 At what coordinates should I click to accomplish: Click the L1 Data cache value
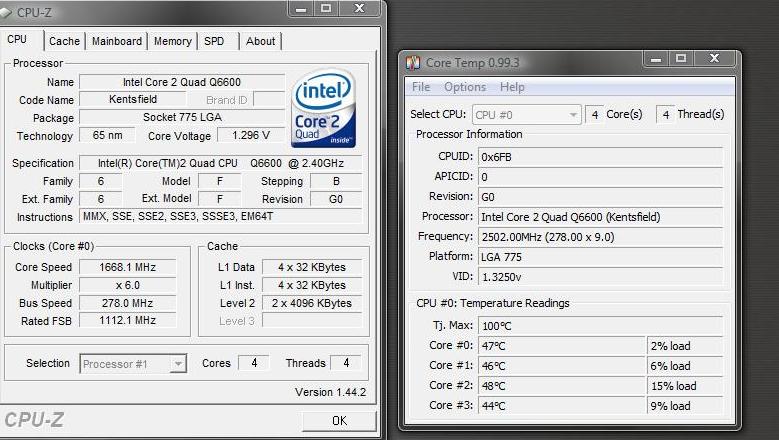click(312, 267)
